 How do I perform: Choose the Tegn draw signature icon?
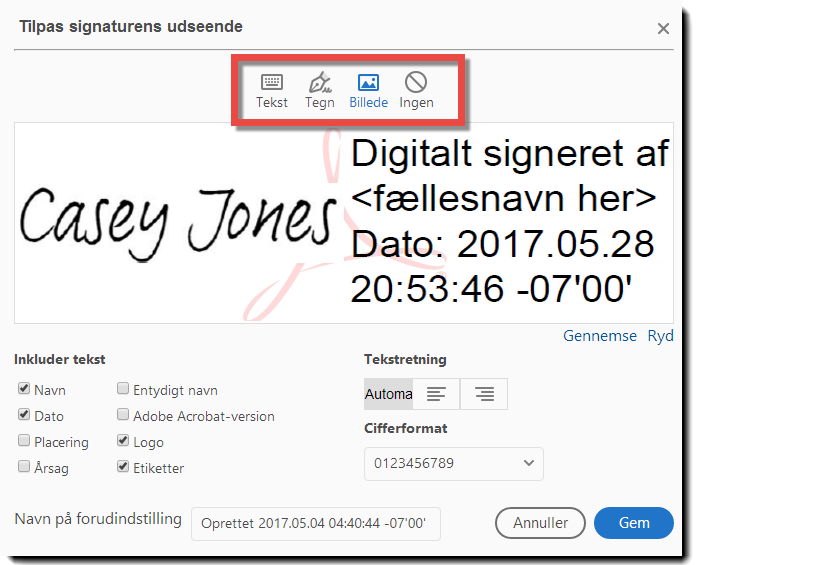(320, 82)
